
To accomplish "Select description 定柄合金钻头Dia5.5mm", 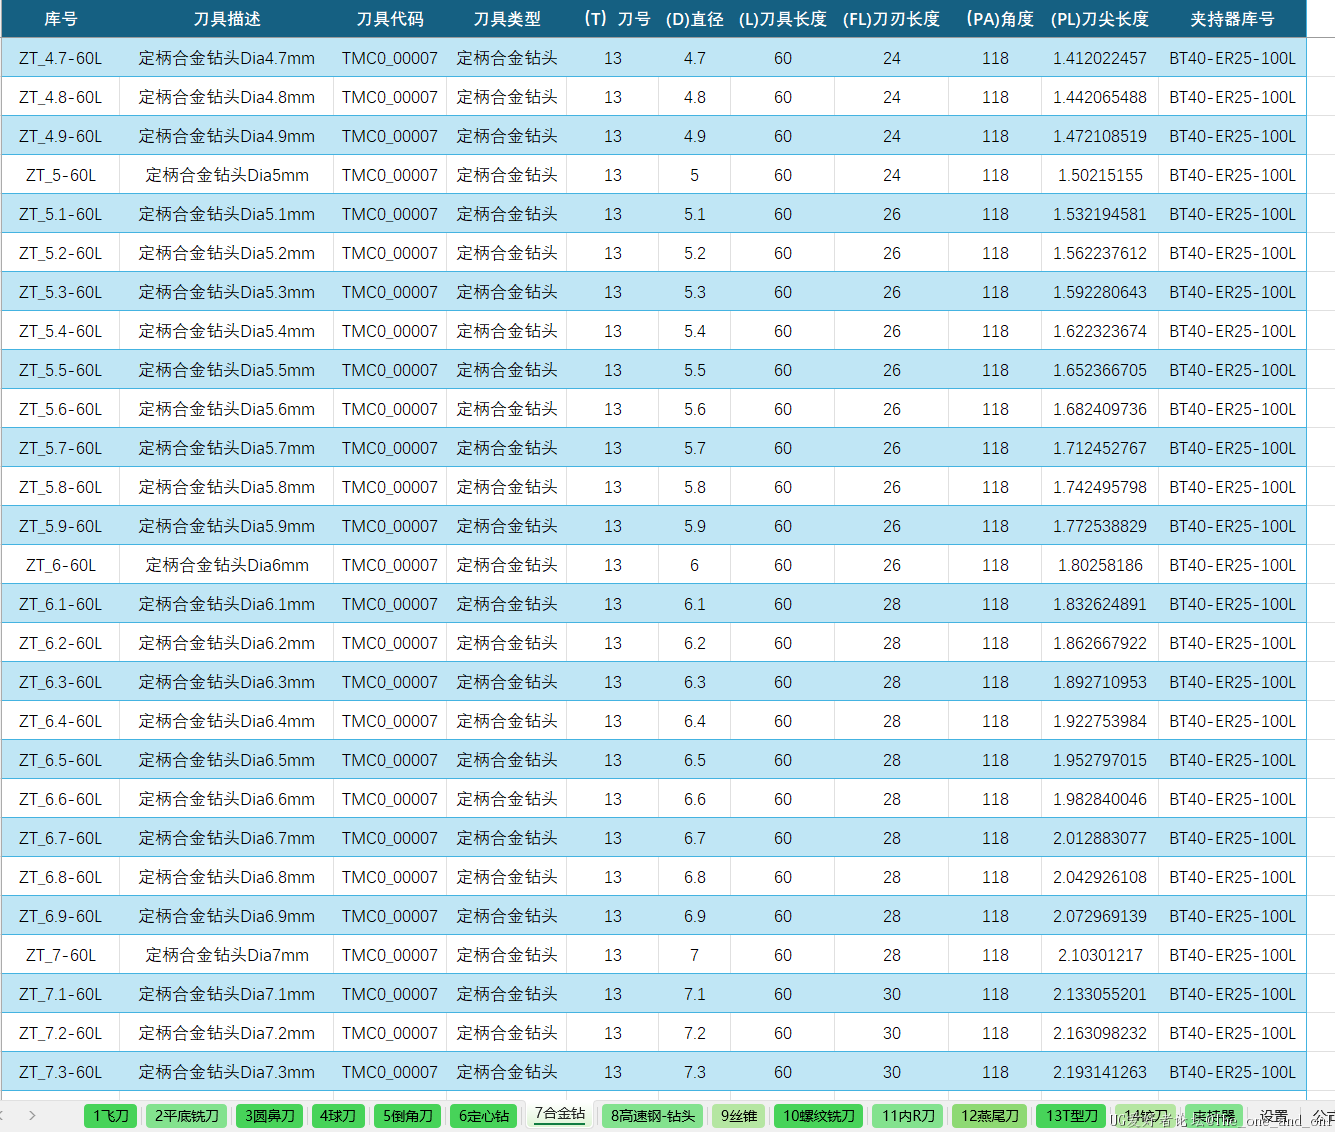I will (x=227, y=370).
